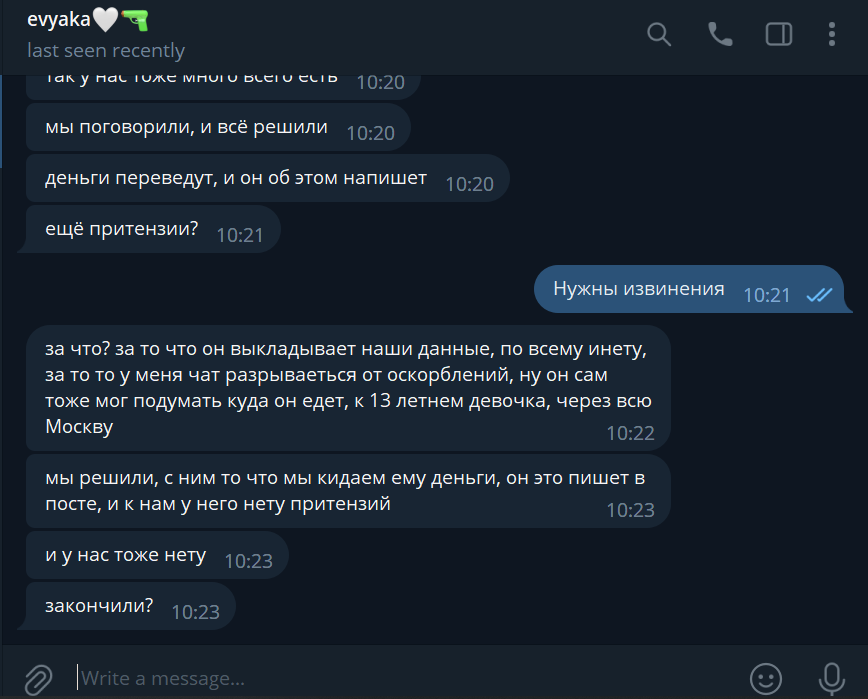The width and height of the screenshot is (868, 699).
Task: Select the message 'закончили?'
Action: (x=131, y=606)
